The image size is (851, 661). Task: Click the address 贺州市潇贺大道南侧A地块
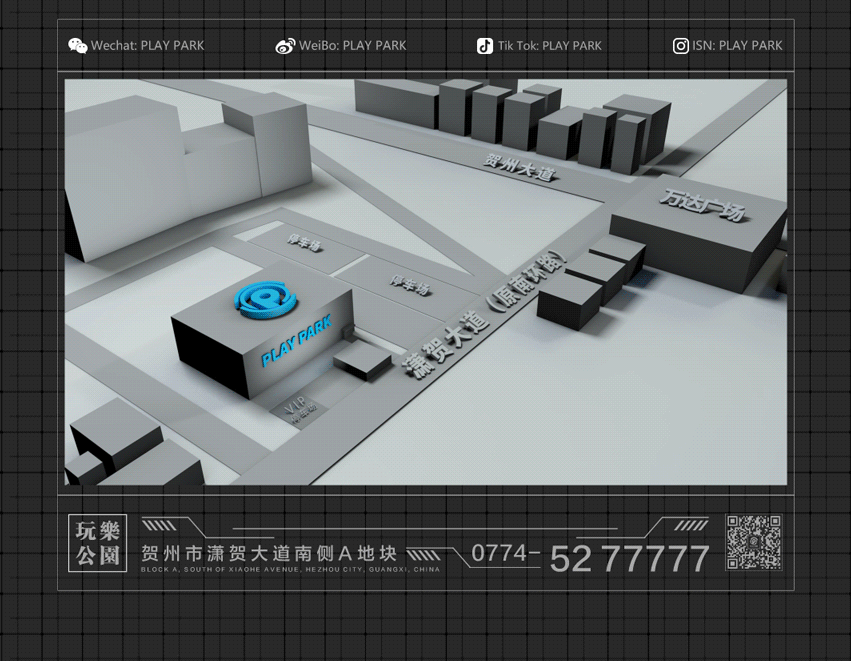click(x=269, y=554)
